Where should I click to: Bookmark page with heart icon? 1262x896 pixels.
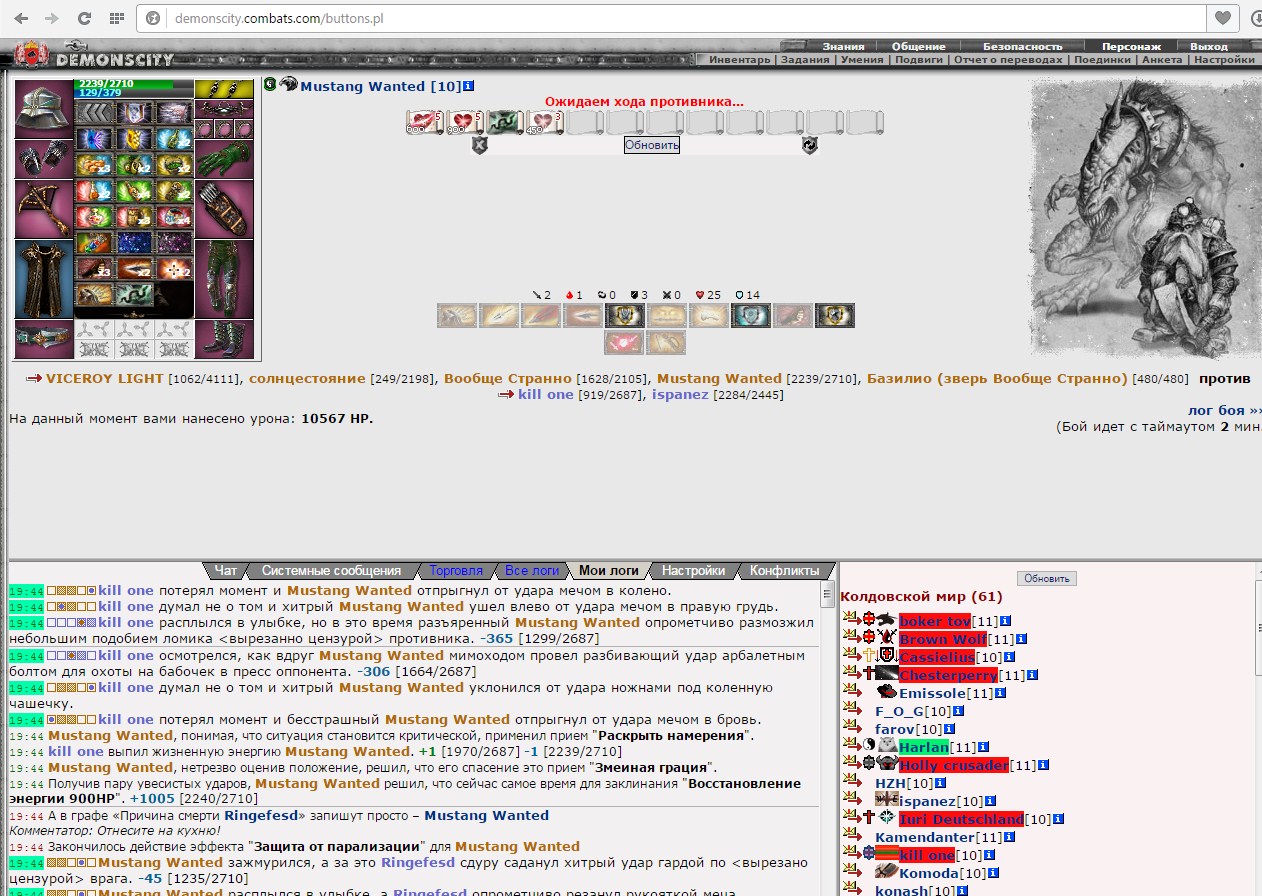click(1222, 17)
